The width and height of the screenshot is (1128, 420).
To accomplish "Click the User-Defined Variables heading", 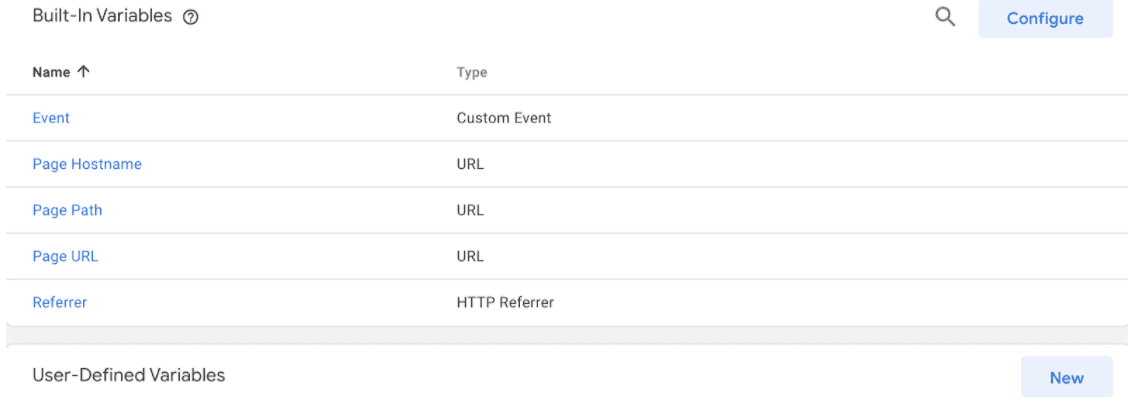I will click(x=129, y=375).
